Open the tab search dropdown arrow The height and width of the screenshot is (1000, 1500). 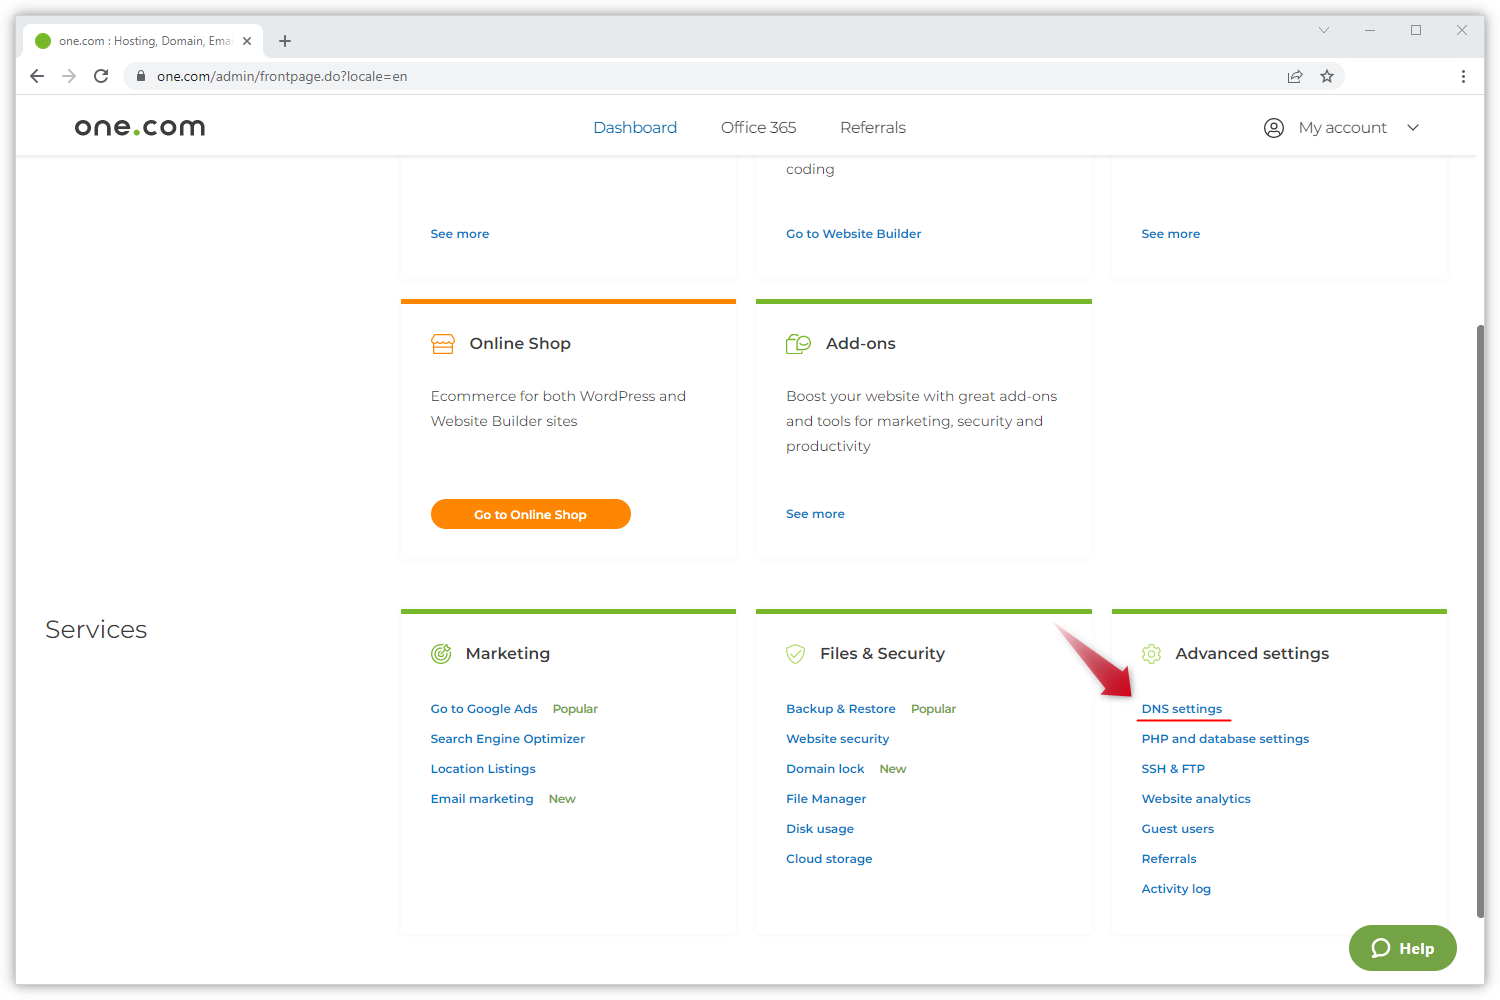(1323, 30)
